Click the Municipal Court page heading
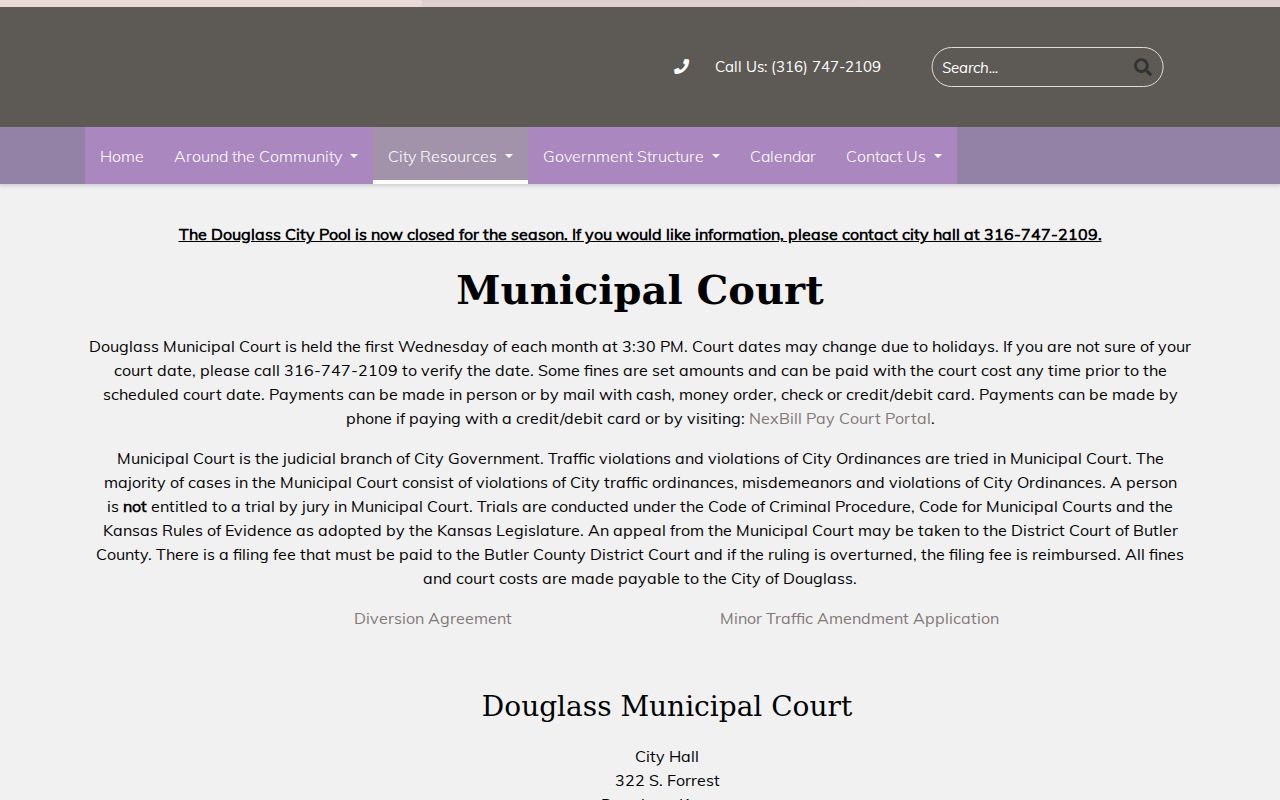 (x=640, y=290)
